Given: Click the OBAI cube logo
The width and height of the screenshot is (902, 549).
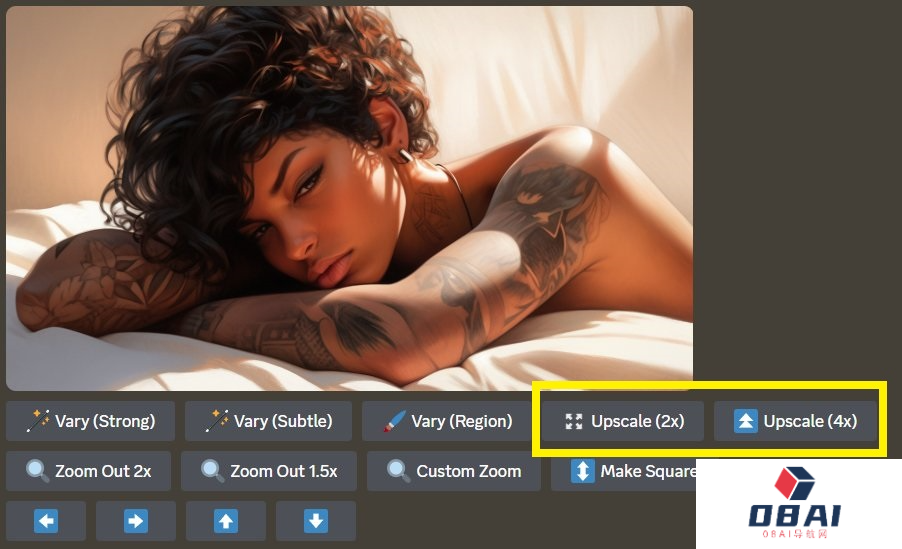Looking at the screenshot, I should coord(794,483).
